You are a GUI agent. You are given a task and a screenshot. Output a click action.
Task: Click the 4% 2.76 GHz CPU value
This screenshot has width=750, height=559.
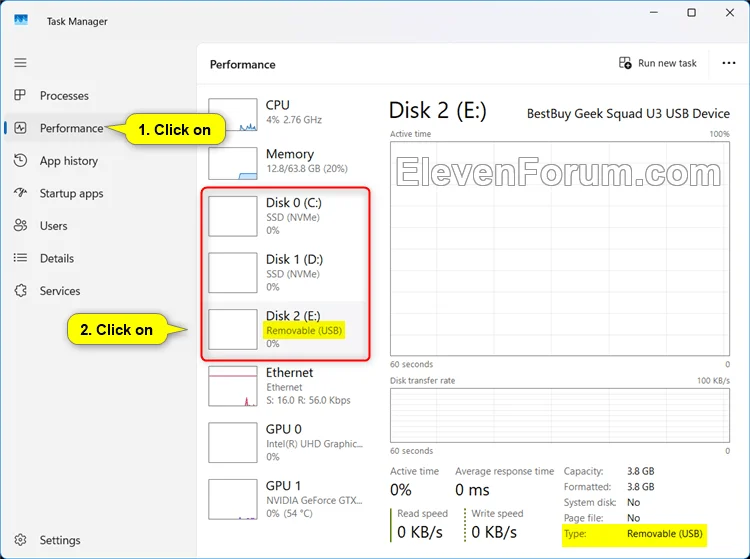[294, 120]
